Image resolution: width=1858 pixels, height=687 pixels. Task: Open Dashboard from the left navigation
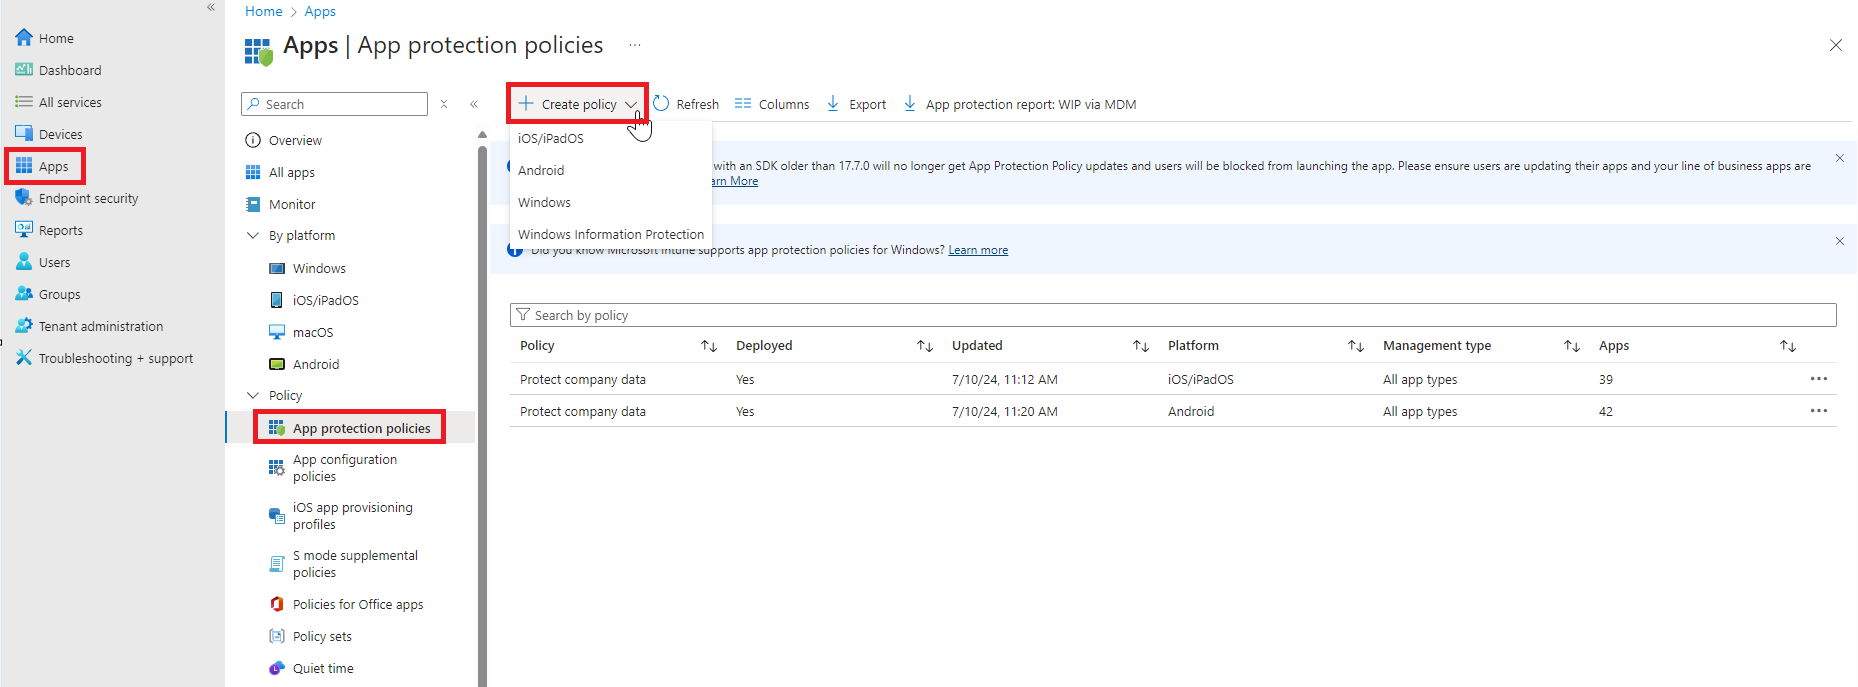[70, 70]
